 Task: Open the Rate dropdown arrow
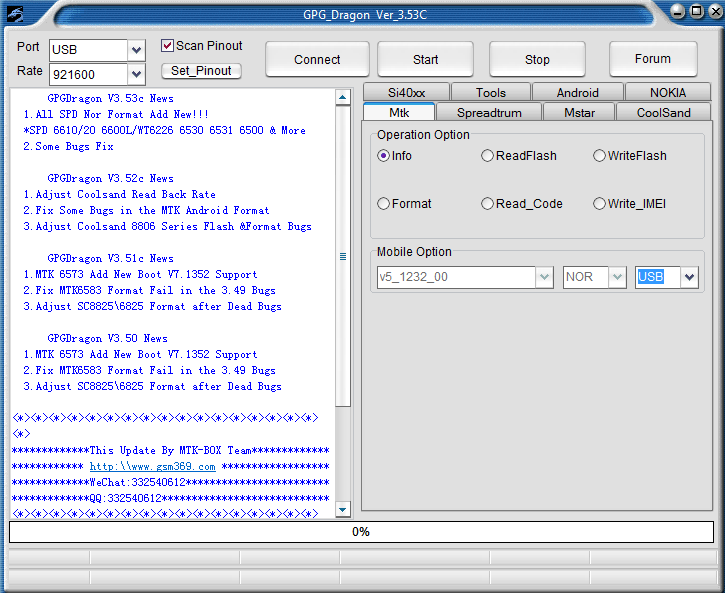pyautogui.click(x=136, y=74)
